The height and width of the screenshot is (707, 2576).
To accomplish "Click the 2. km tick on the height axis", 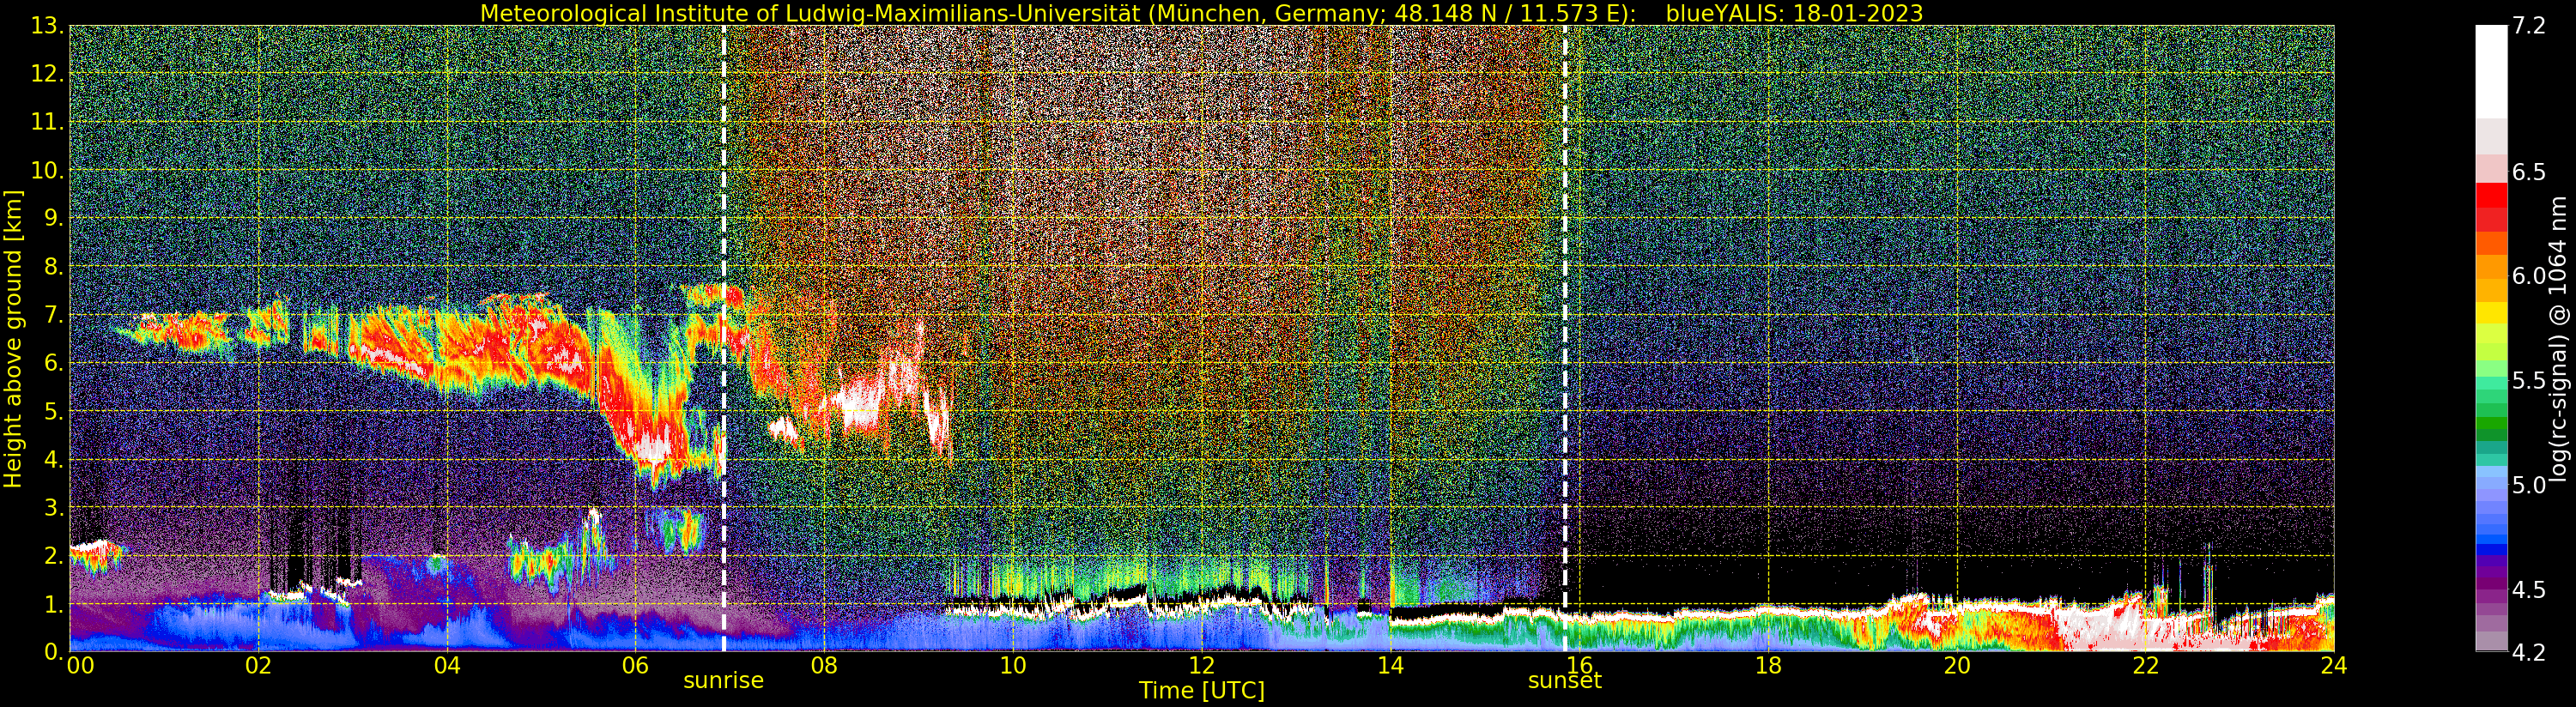I will [54, 555].
